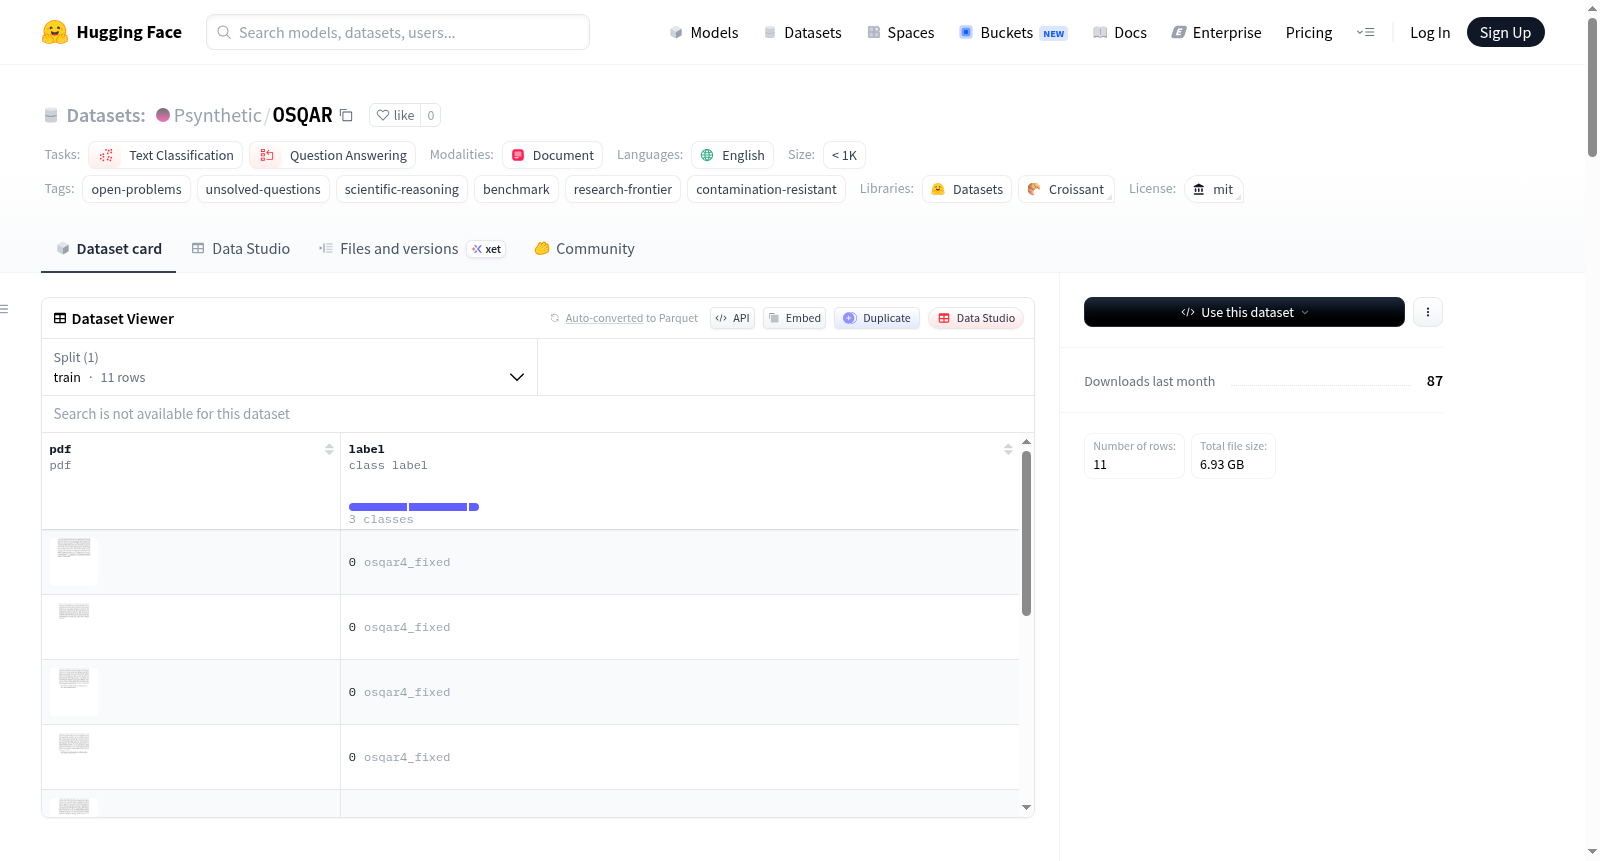Screen dimensions: 1600x861
Task: Click the Downloads last month value 87
Action: click(1435, 381)
